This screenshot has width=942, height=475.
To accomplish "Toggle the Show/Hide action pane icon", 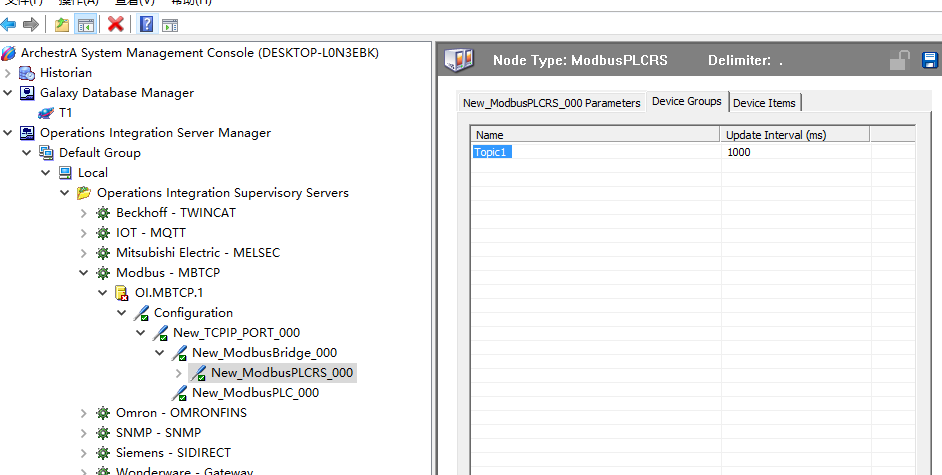I will (170, 24).
